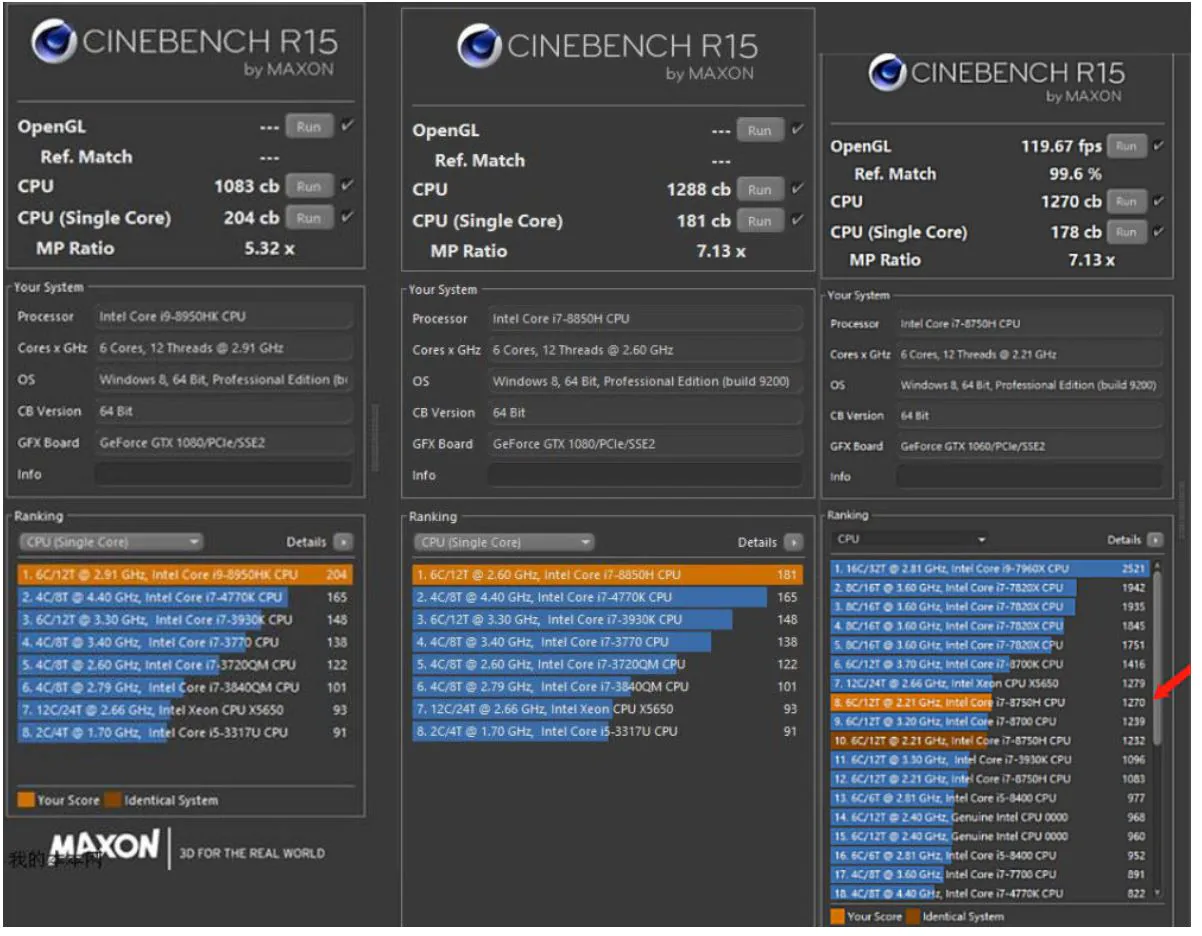Image resolution: width=1202 pixels, height=936 pixels.
Task: Toggle the CPU (Single Core) 204 cb checkbox
Action: click(x=347, y=216)
